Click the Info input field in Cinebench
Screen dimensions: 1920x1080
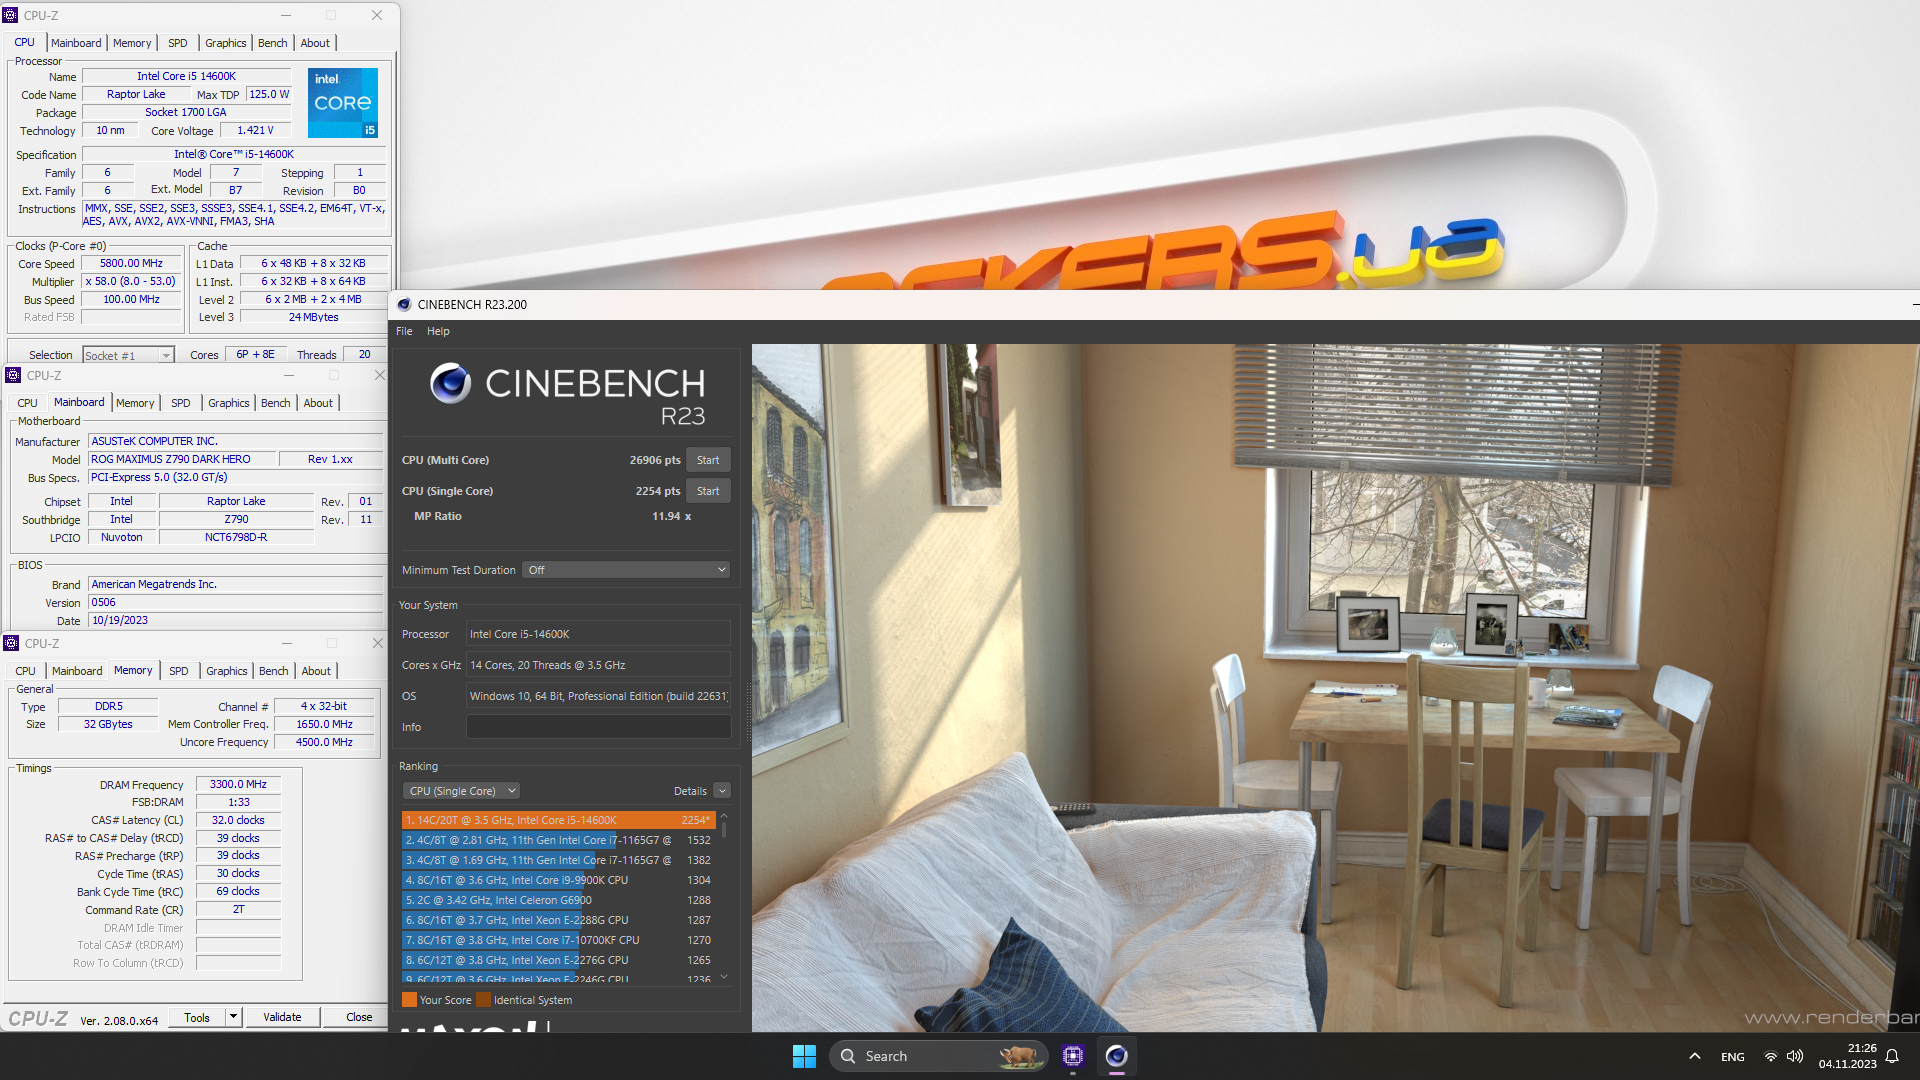pyautogui.click(x=598, y=727)
